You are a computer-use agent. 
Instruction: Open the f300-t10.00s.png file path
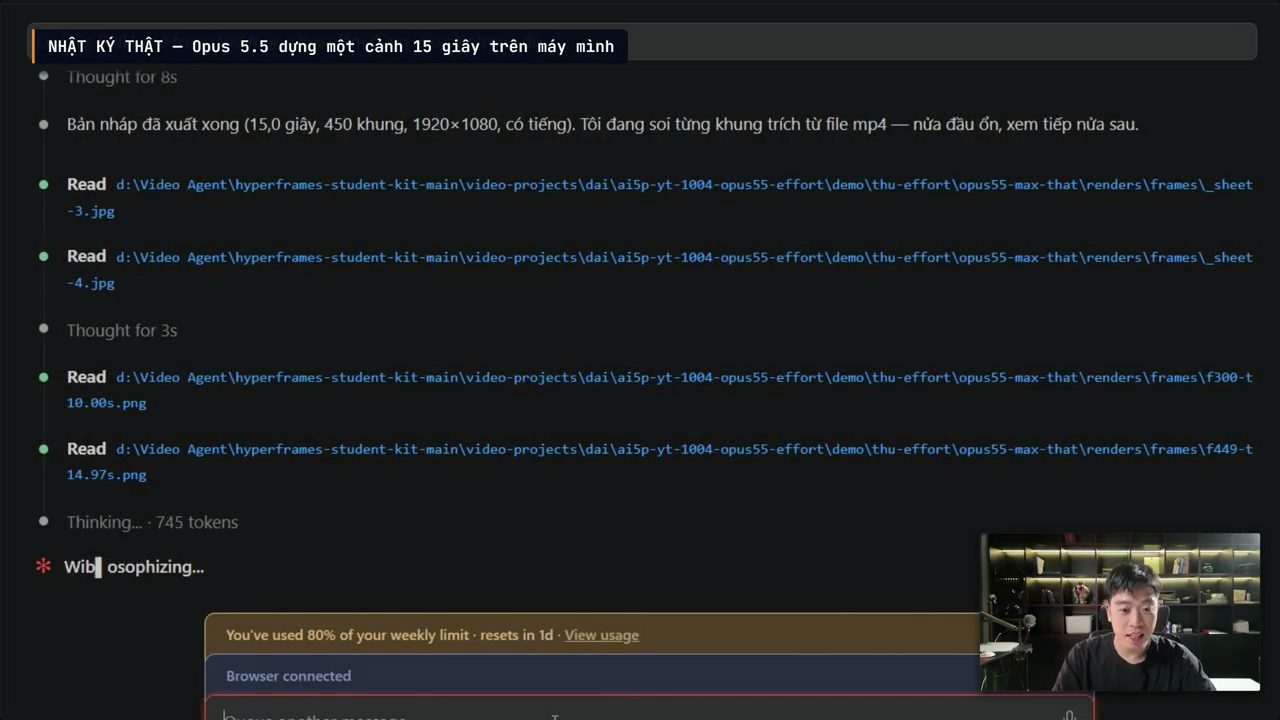pos(660,390)
